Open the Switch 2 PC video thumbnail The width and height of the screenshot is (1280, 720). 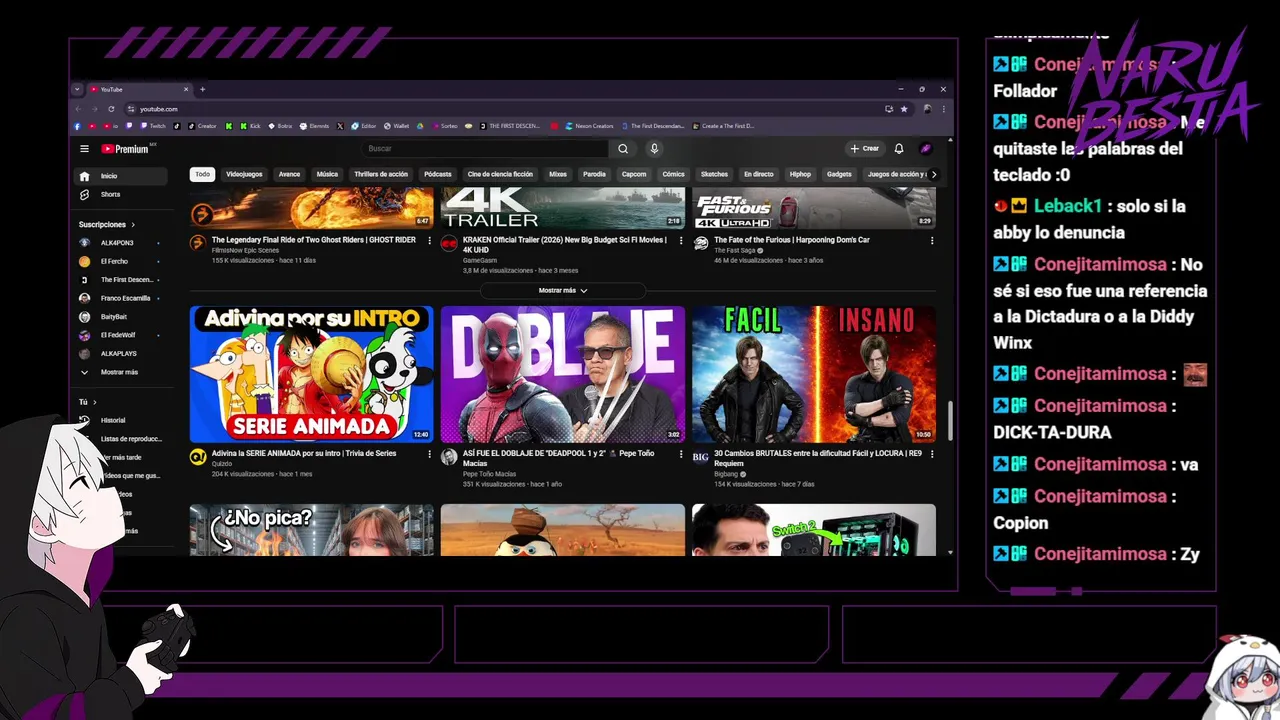tap(814, 530)
